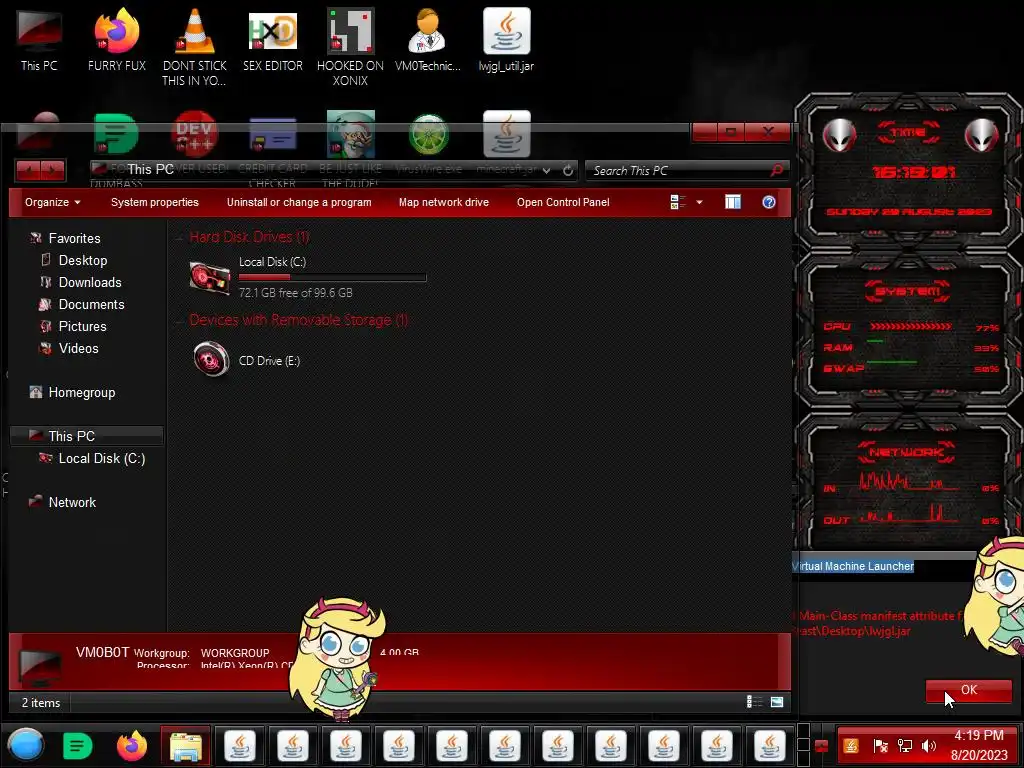
Task: Click the Start orb button
Action: (26, 745)
